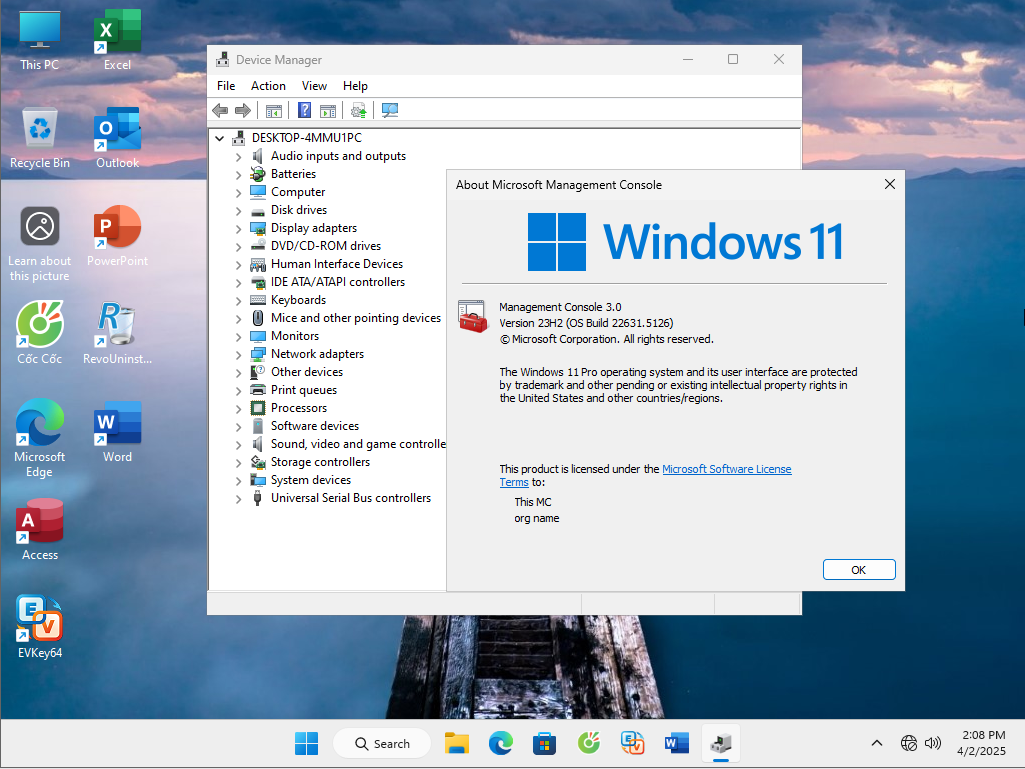Expand the Disk drives category
1025x769 pixels.
click(x=239, y=211)
